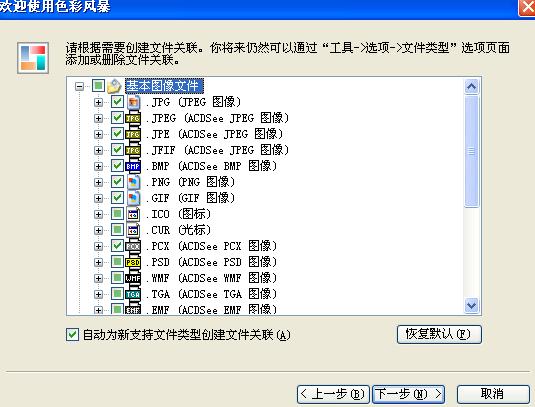Close the 色彩风暴 wizard window

tap(527, 7)
